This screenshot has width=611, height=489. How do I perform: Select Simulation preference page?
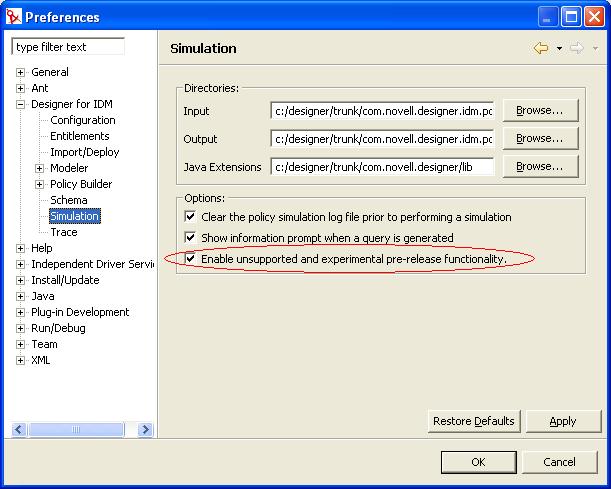coord(74,216)
